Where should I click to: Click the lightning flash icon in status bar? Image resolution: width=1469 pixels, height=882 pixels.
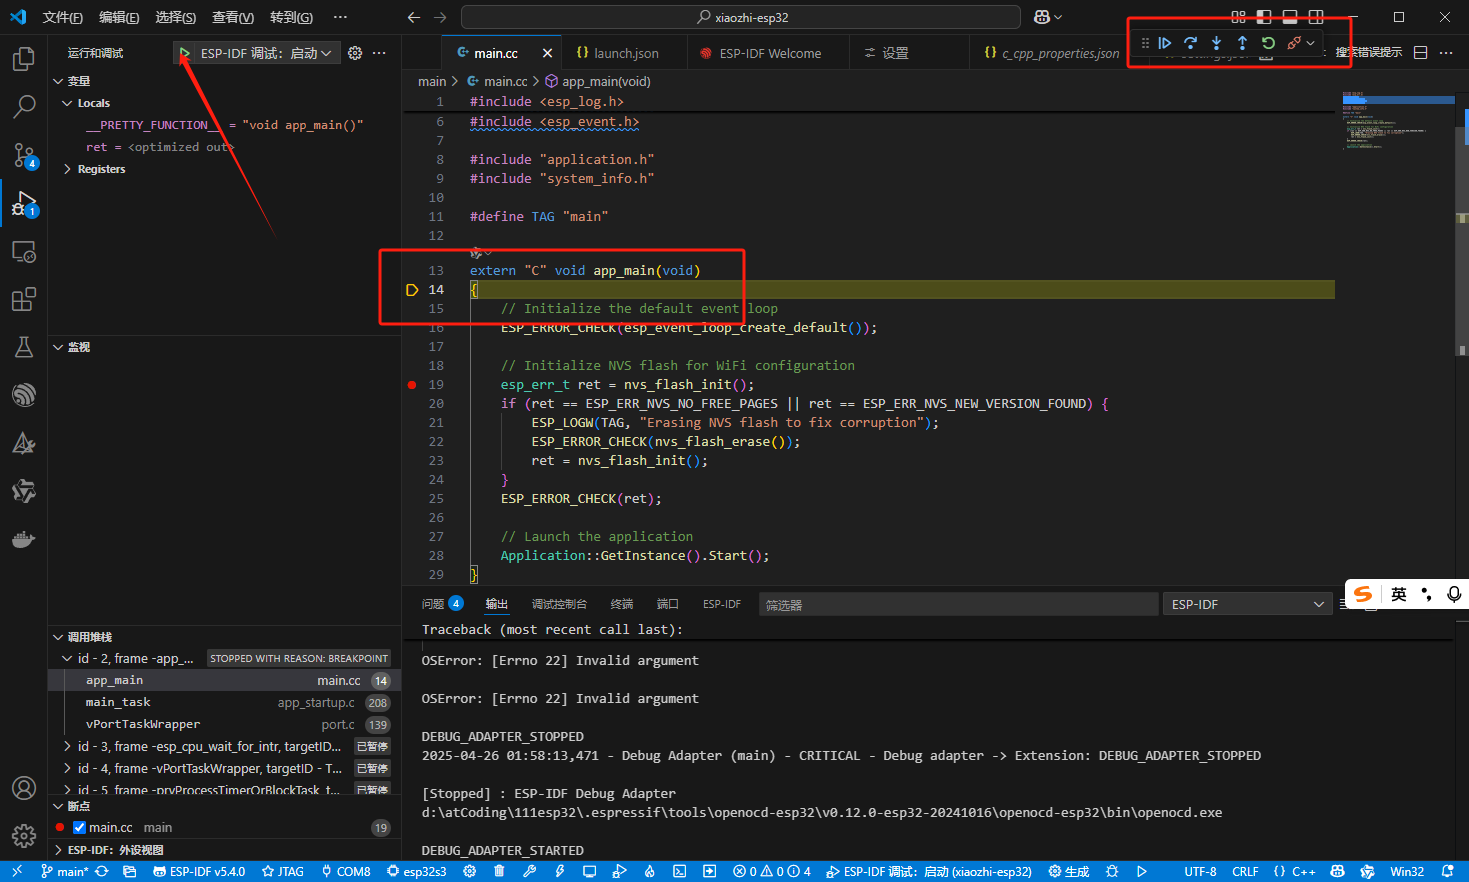tap(559, 872)
